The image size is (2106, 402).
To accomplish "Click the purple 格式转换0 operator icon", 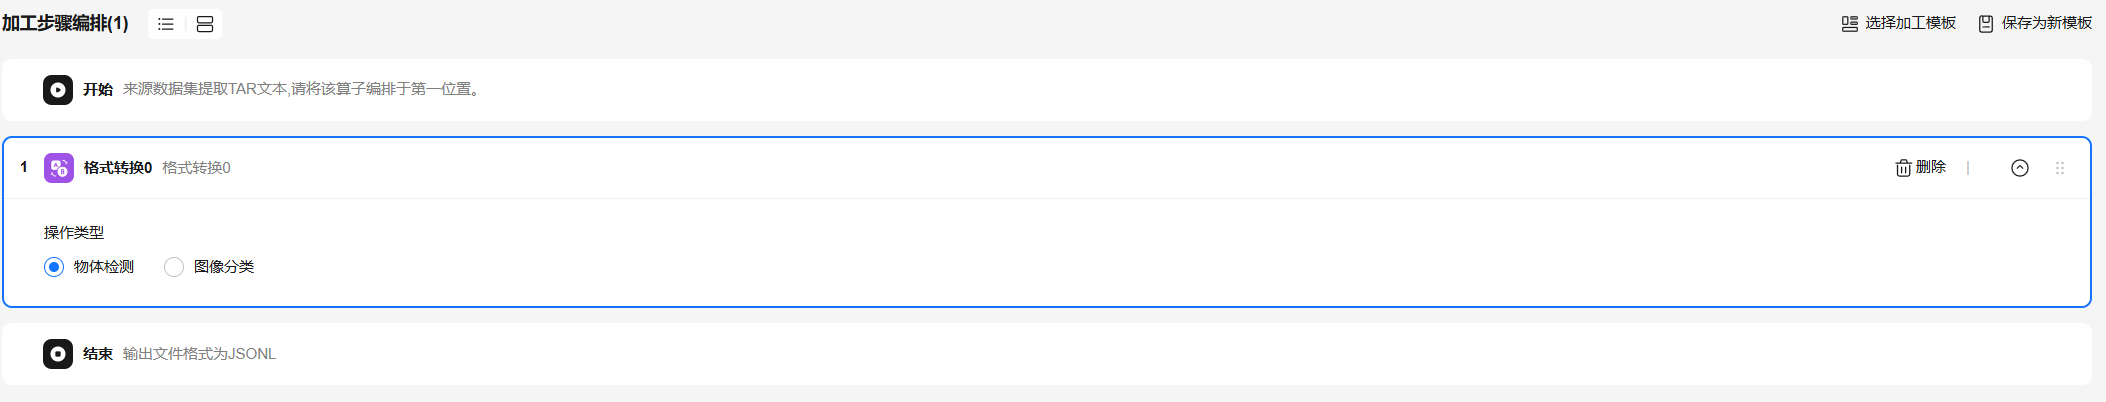I will coord(59,168).
